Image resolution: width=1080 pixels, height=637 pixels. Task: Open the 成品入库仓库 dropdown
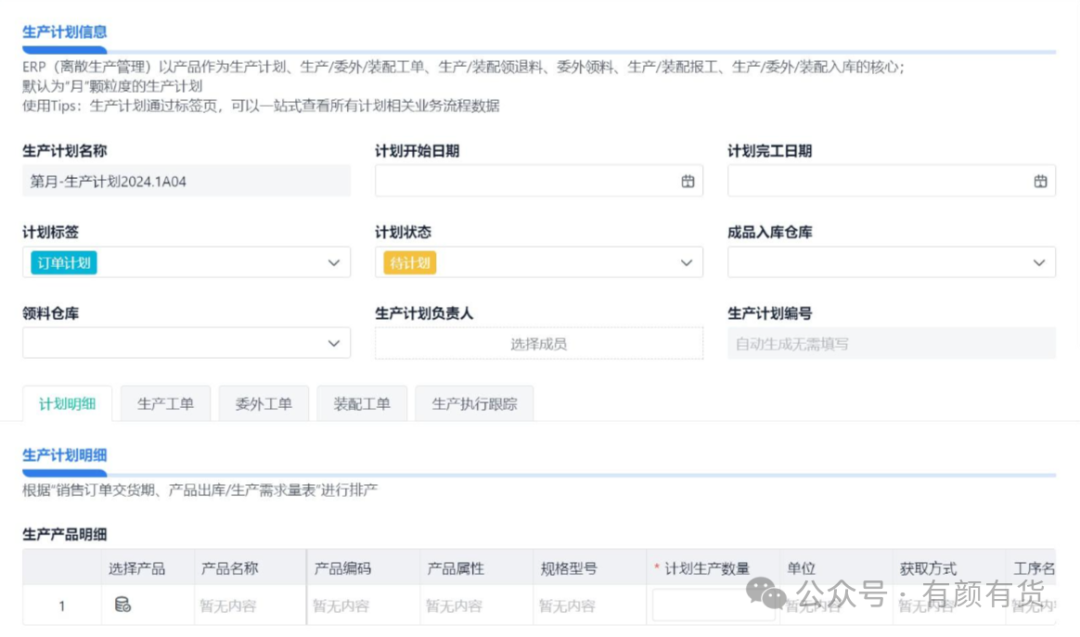1038,262
